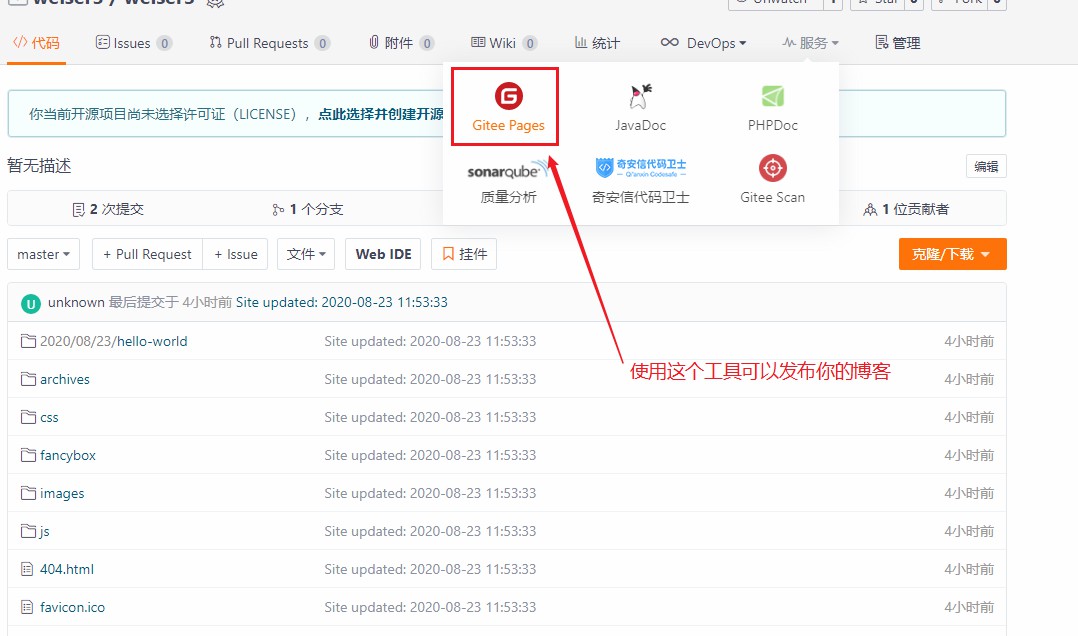The image size is (1078, 636).
Task: Open the latest commit message beside unknown
Action: pos(342,303)
